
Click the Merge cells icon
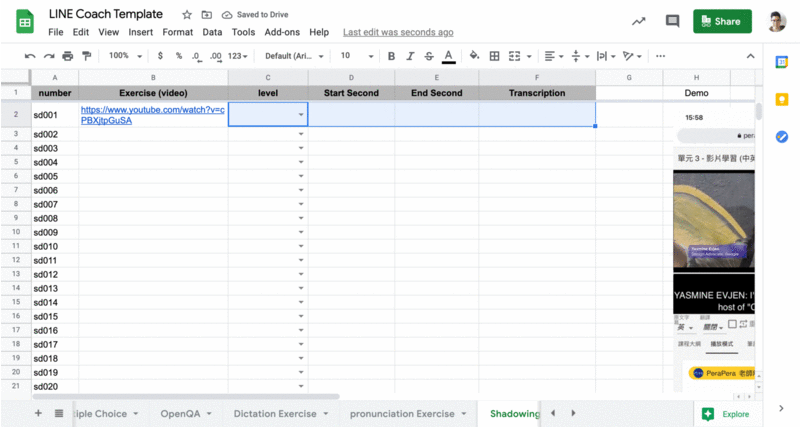(x=514, y=56)
